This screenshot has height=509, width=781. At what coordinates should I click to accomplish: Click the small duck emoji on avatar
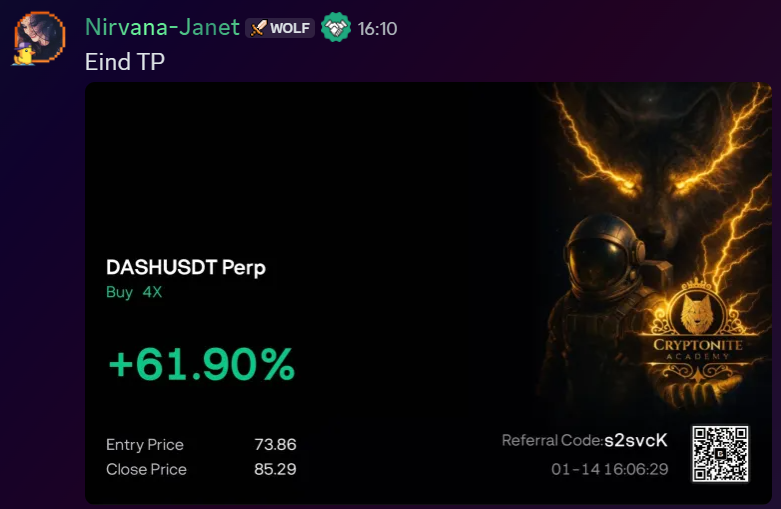pyautogui.click(x=22, y=57)
